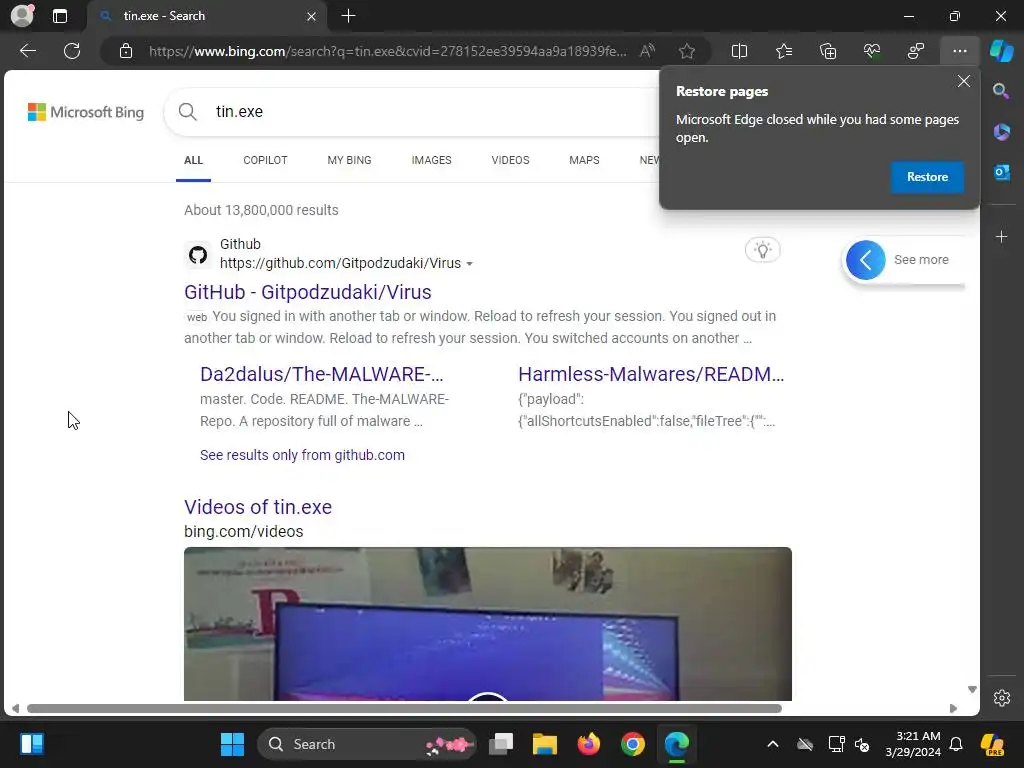1024x768 pixels.
Task: Expand the GitHub result URL dropdown arrow
Action: 470,264
